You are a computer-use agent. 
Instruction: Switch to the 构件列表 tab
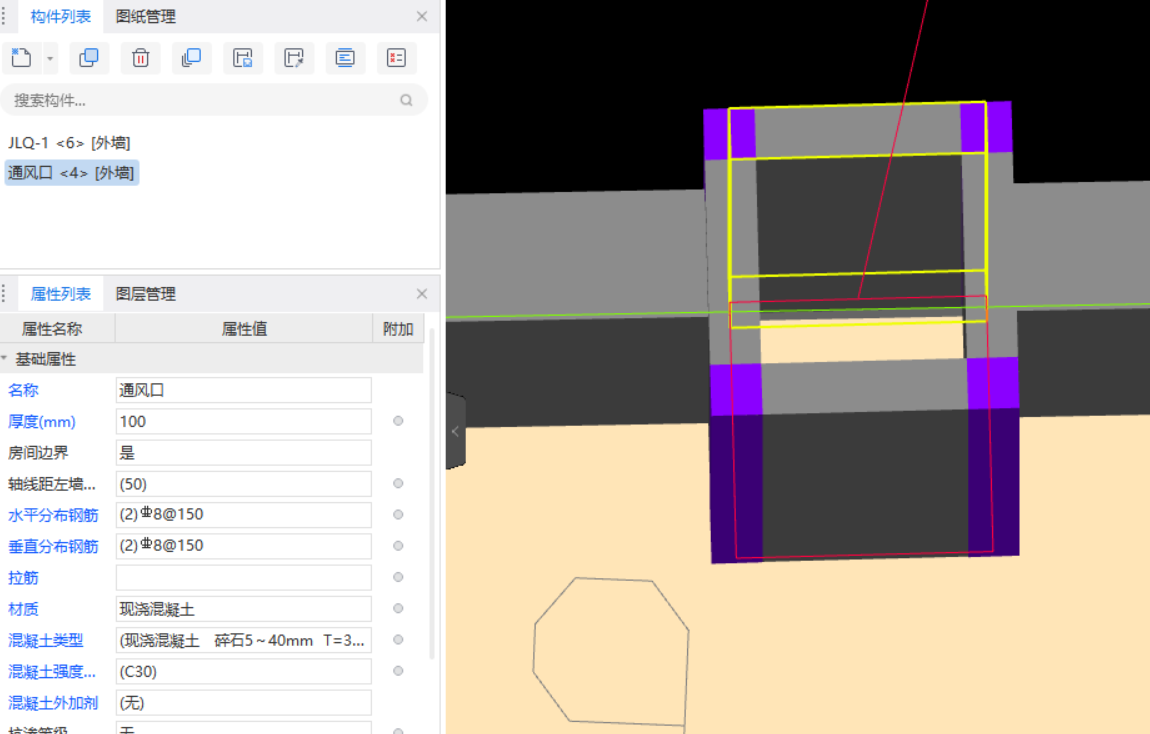(x=60, y=16)
